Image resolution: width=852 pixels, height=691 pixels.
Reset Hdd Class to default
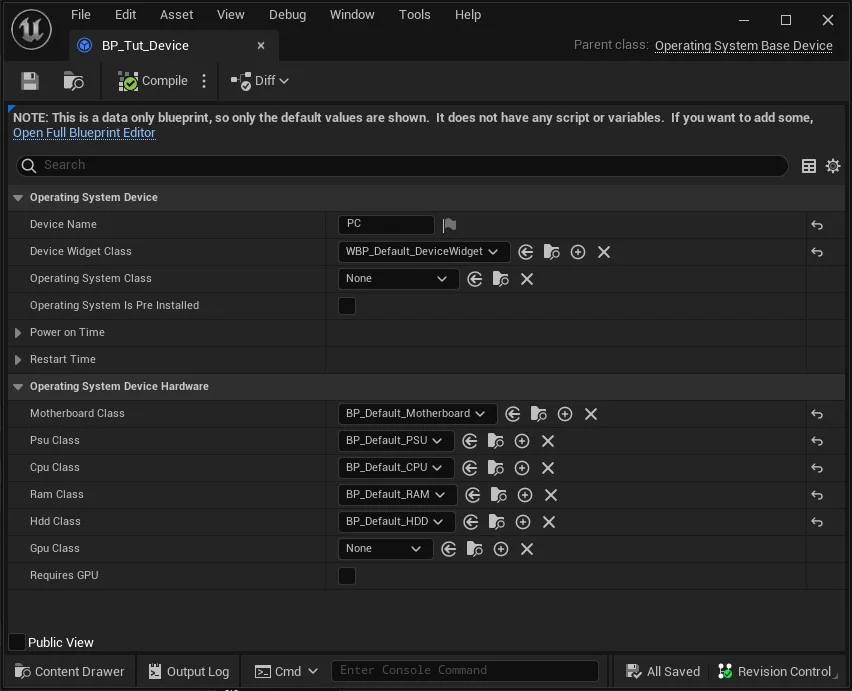tap(817, 522)
